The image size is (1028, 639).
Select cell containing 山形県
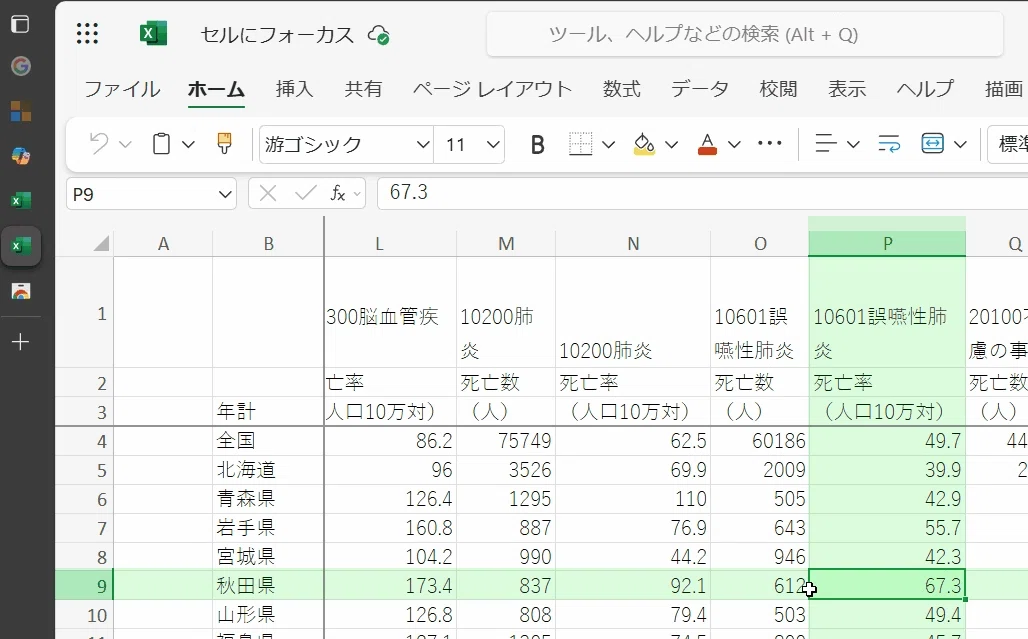click(268, 615)
